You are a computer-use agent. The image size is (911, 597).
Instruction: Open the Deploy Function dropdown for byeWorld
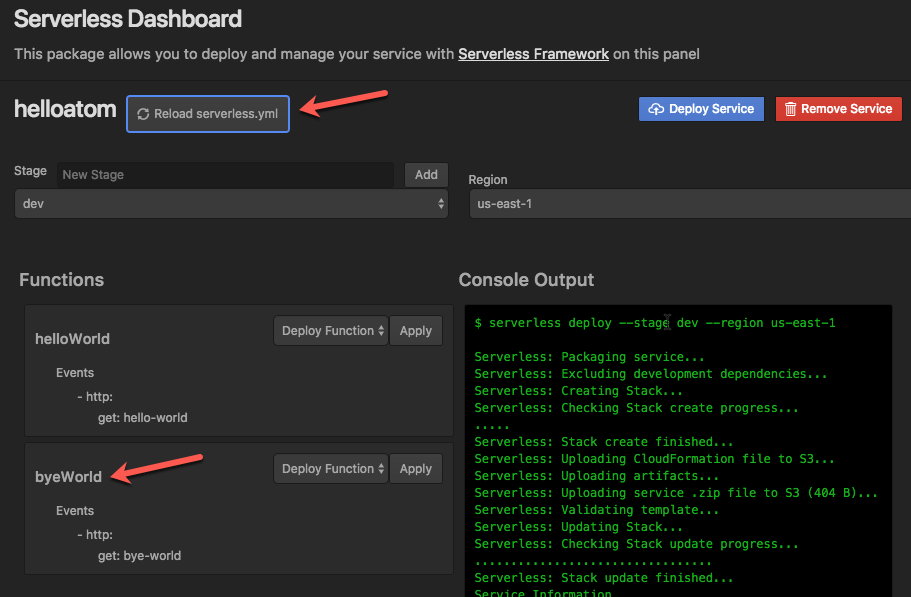click(x=330, y=468)
